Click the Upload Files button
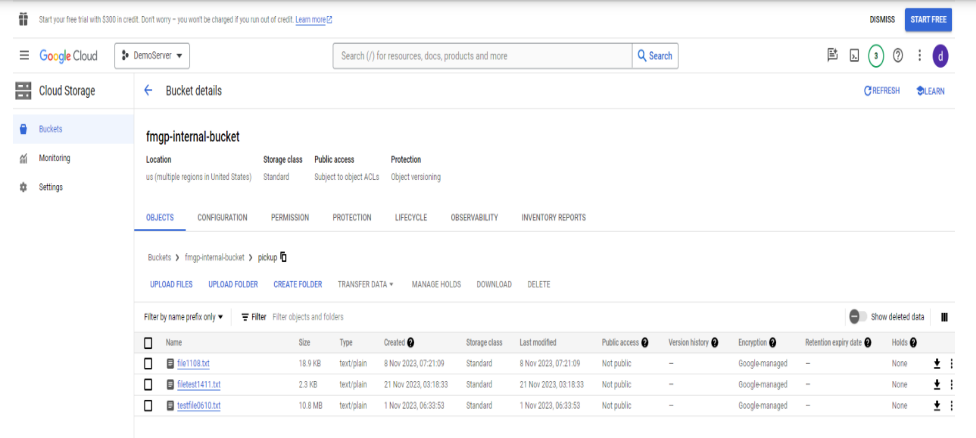Screen dimensions: 976x438 point(171,284)
